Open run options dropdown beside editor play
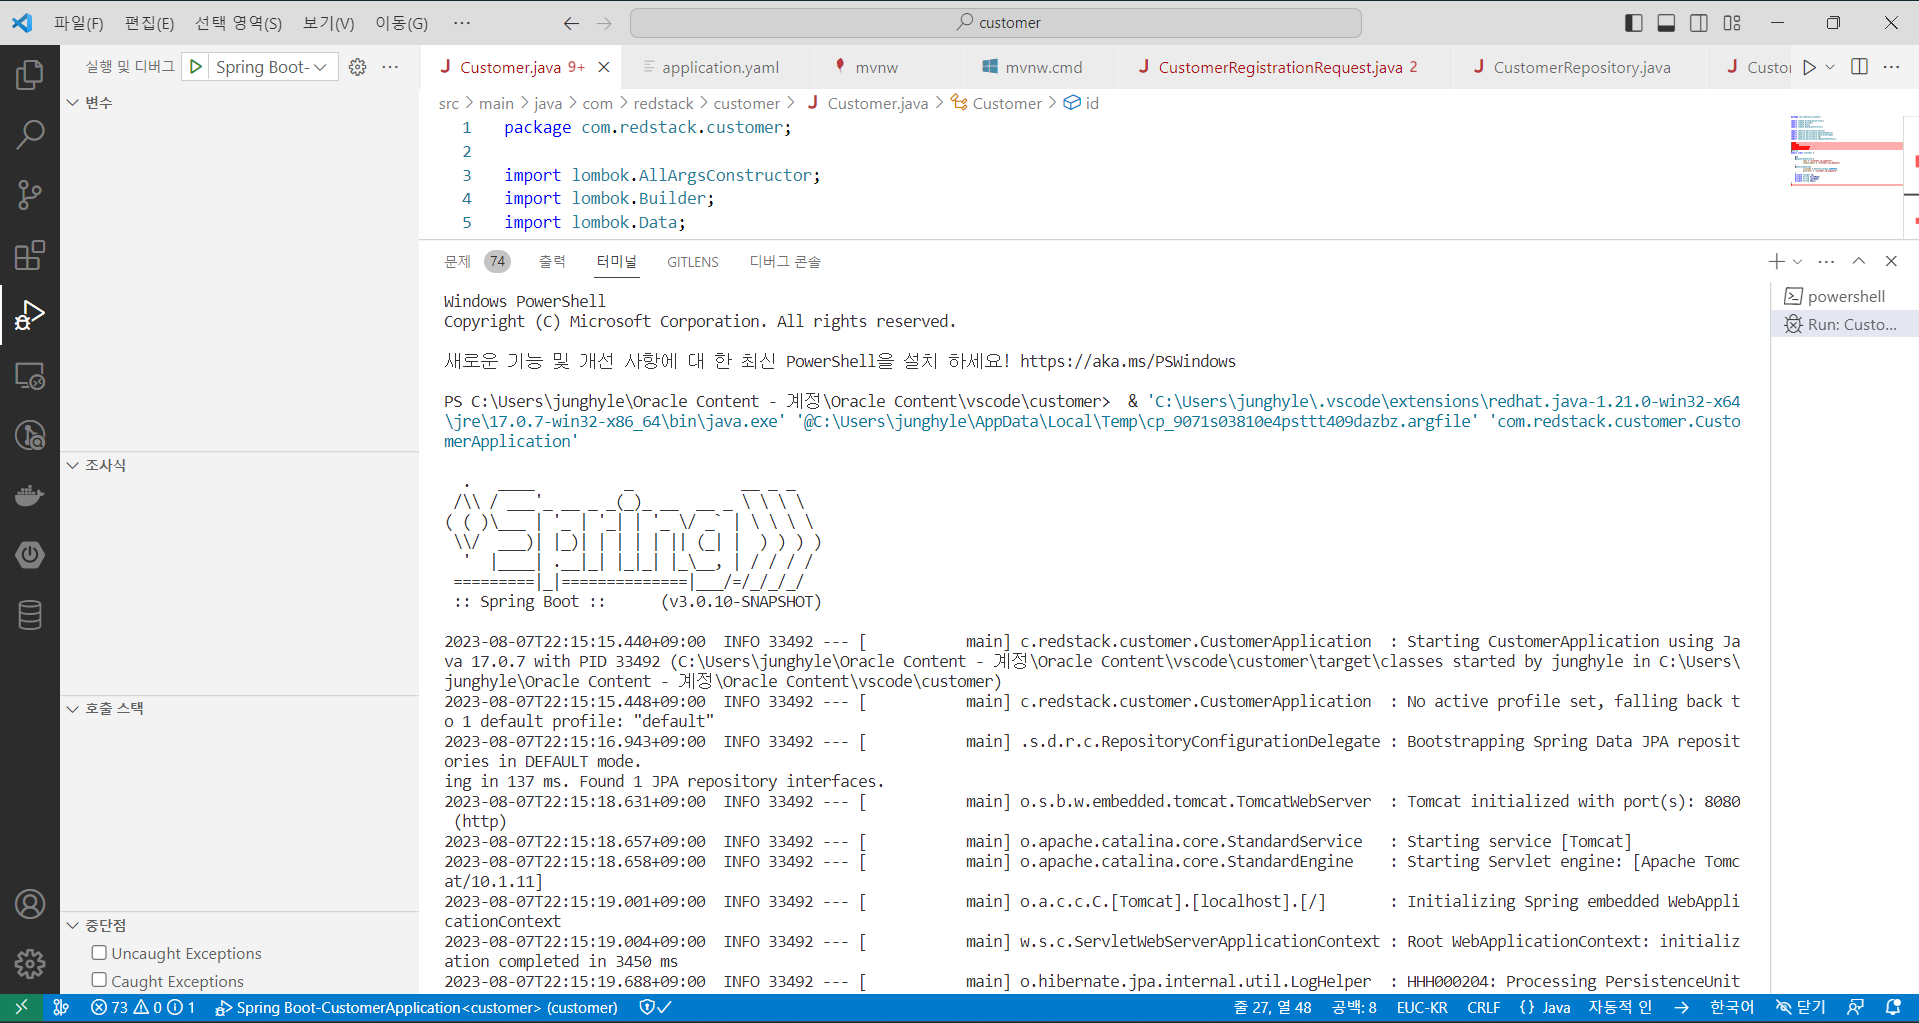The width and height of the screenshot is (1919, 1023). click(1830, 67)
